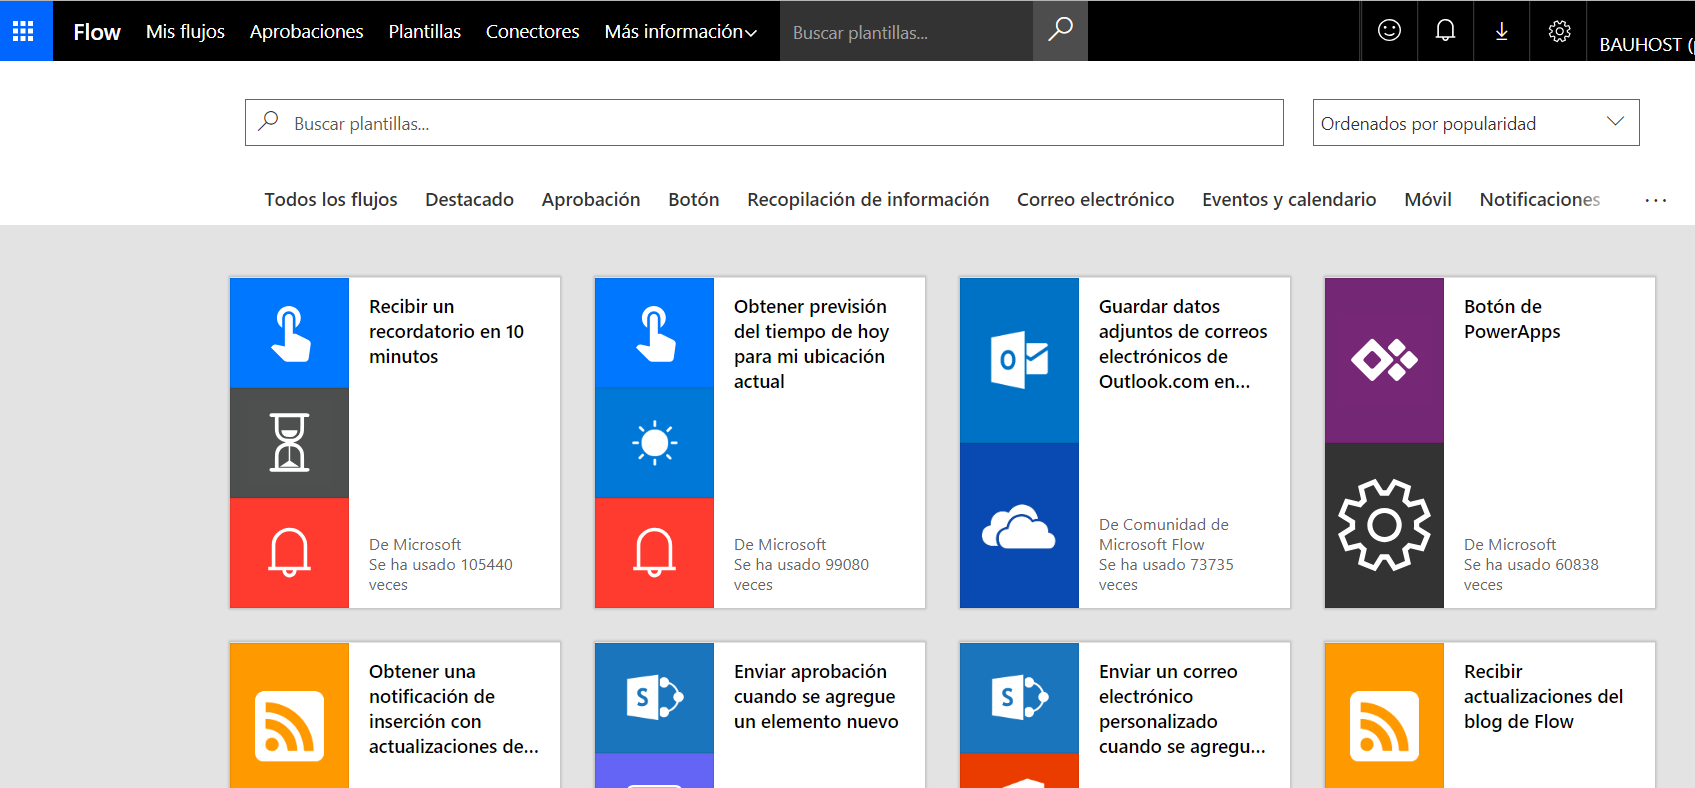Click 'Se ha usado 60838 veces' text
Screen dimensions: 1695x788
click(1531, 575)
